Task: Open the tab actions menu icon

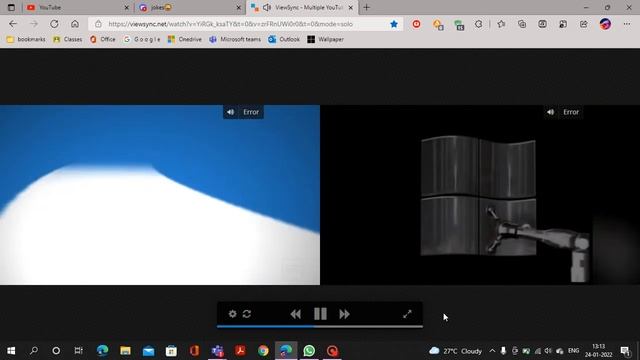Action: click(x=11, y=7)
